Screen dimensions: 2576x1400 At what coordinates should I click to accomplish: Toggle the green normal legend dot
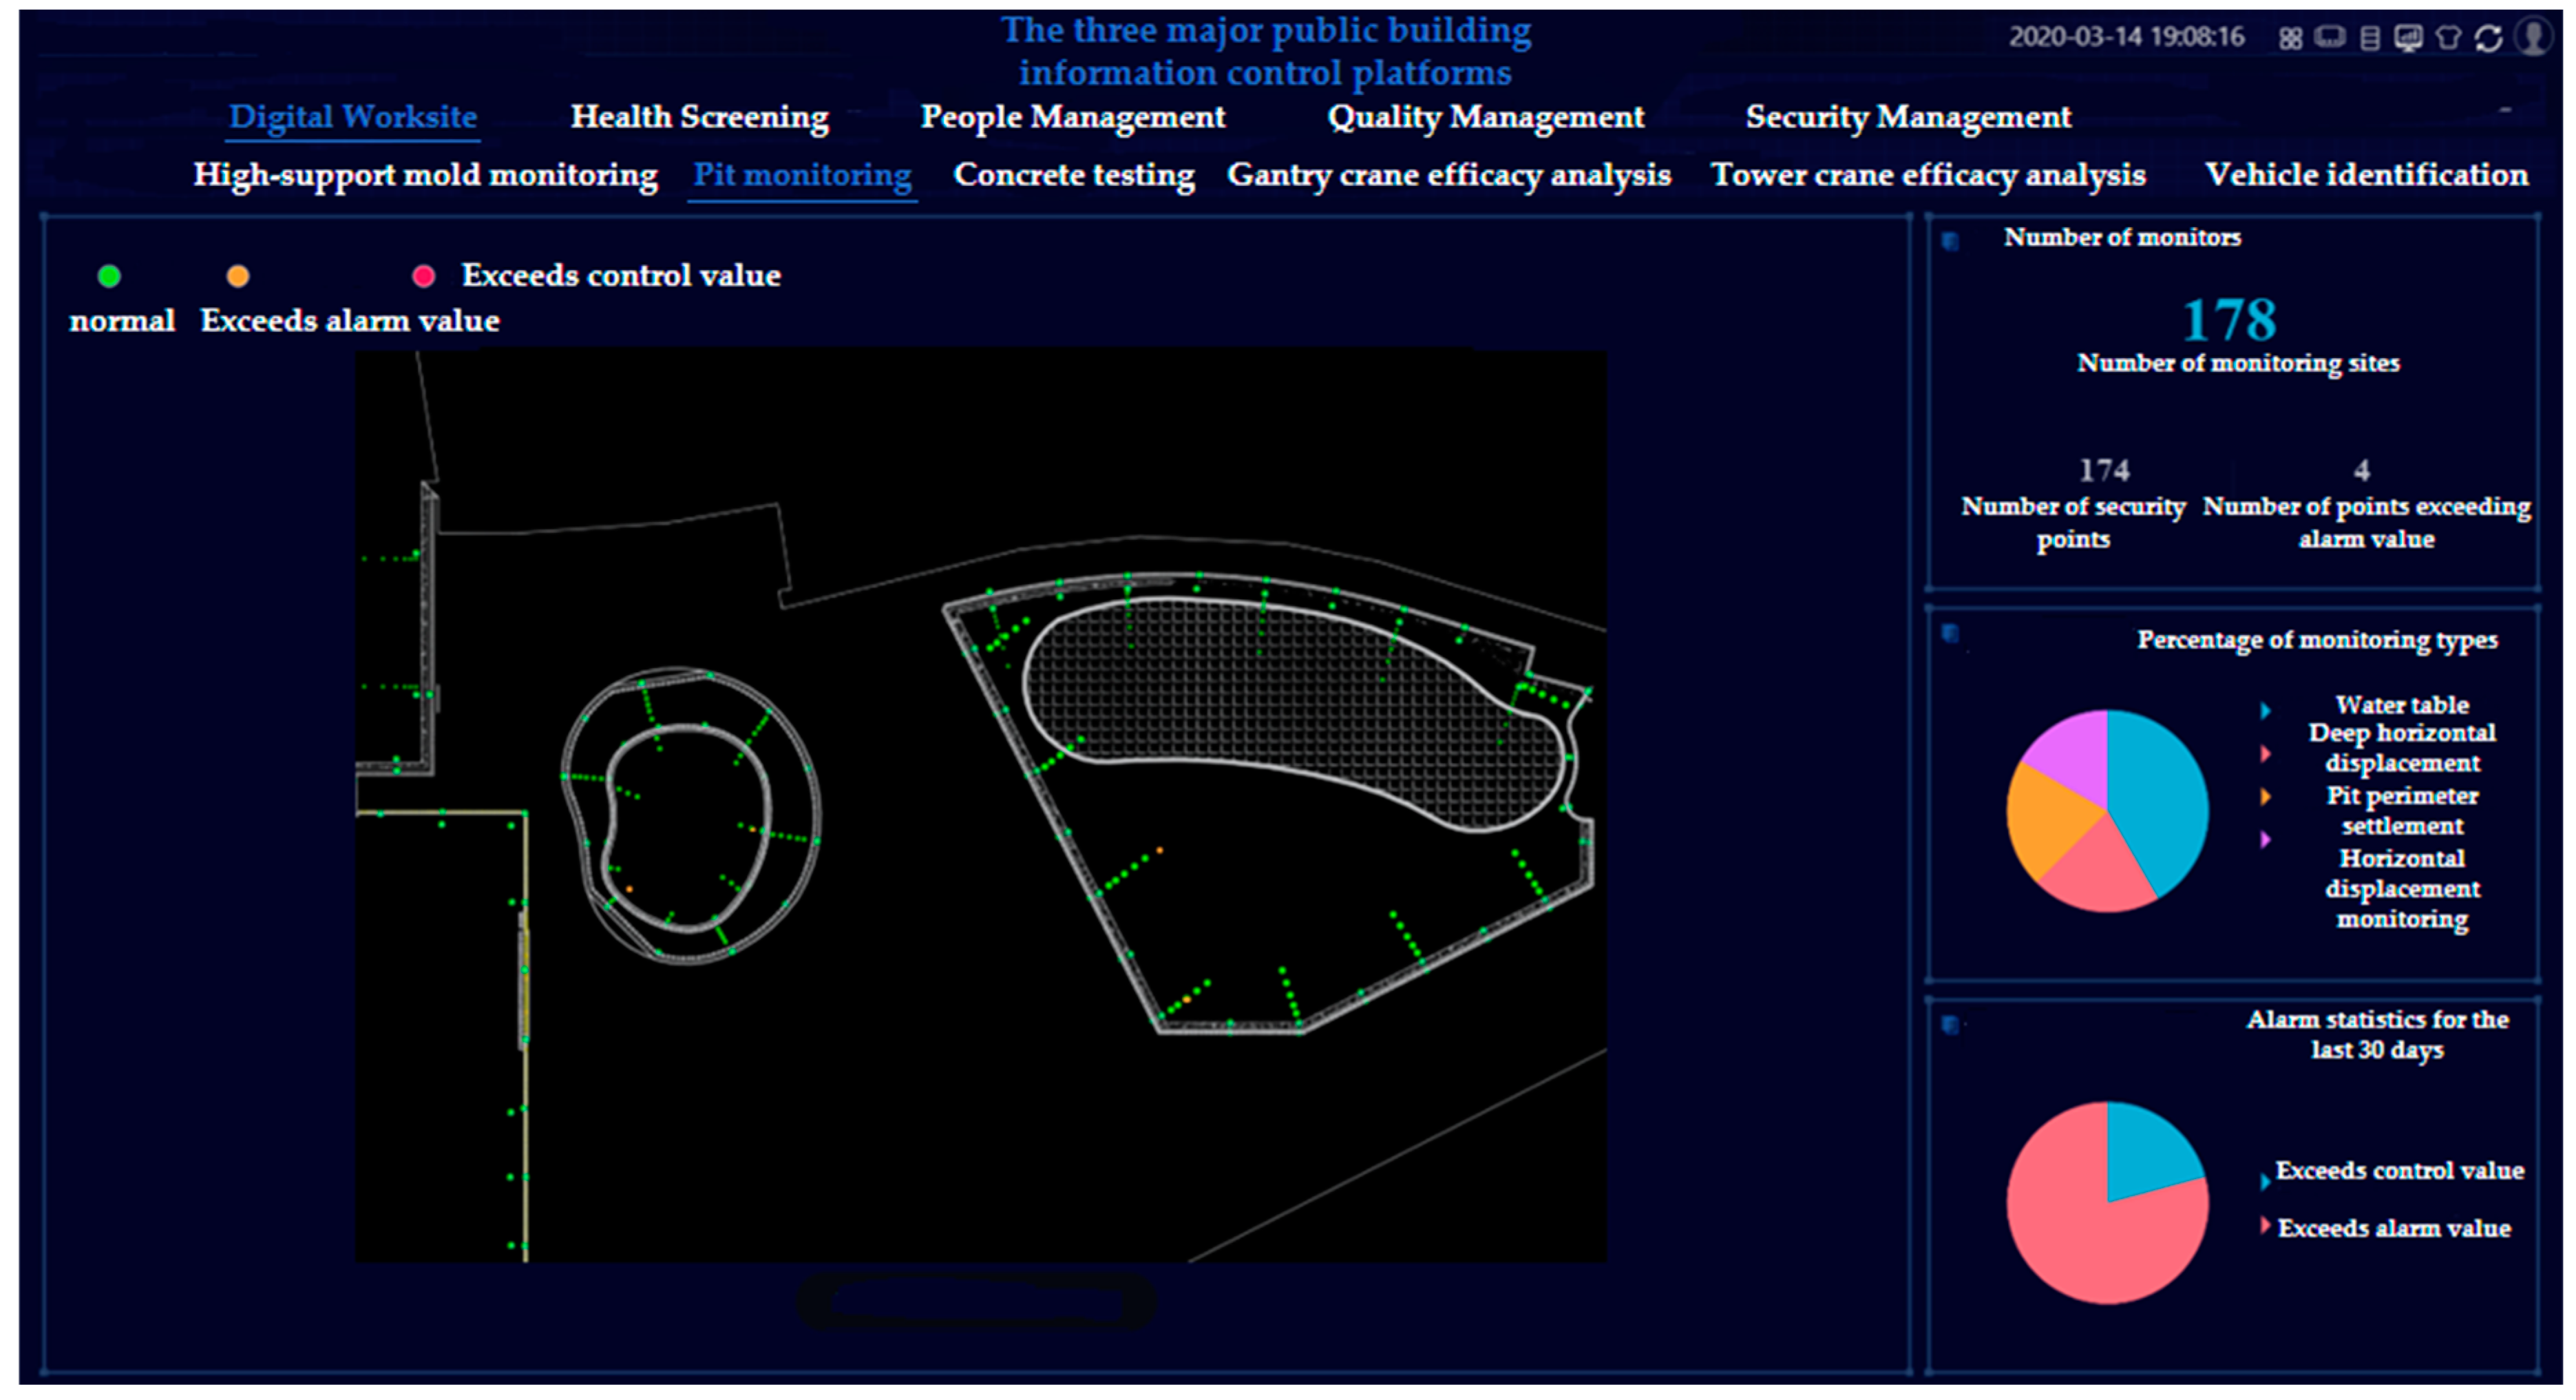109,276
